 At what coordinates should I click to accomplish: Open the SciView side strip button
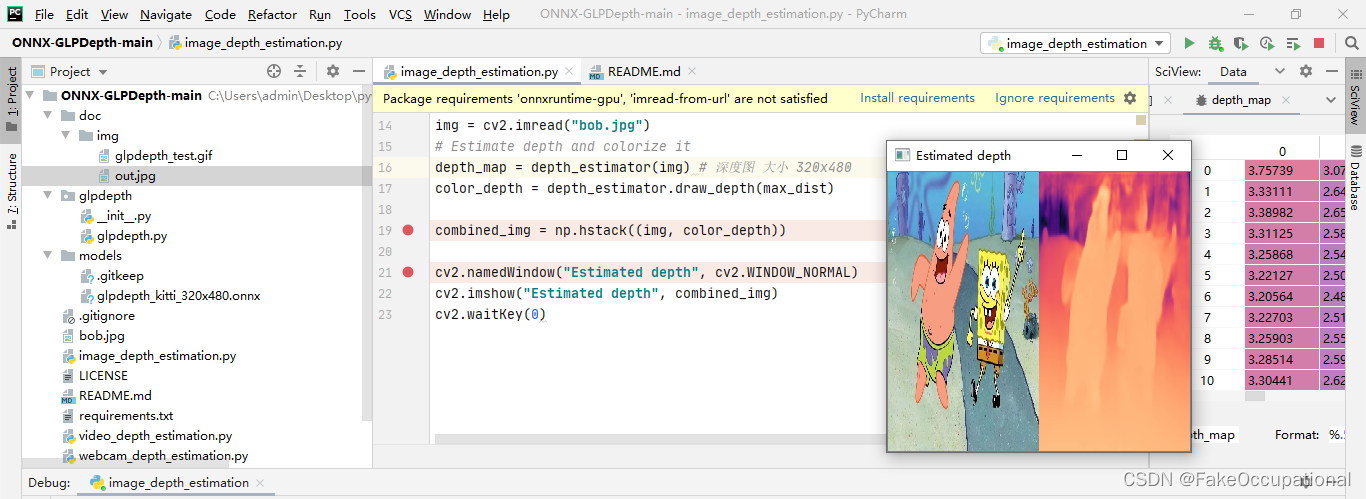1355,96
